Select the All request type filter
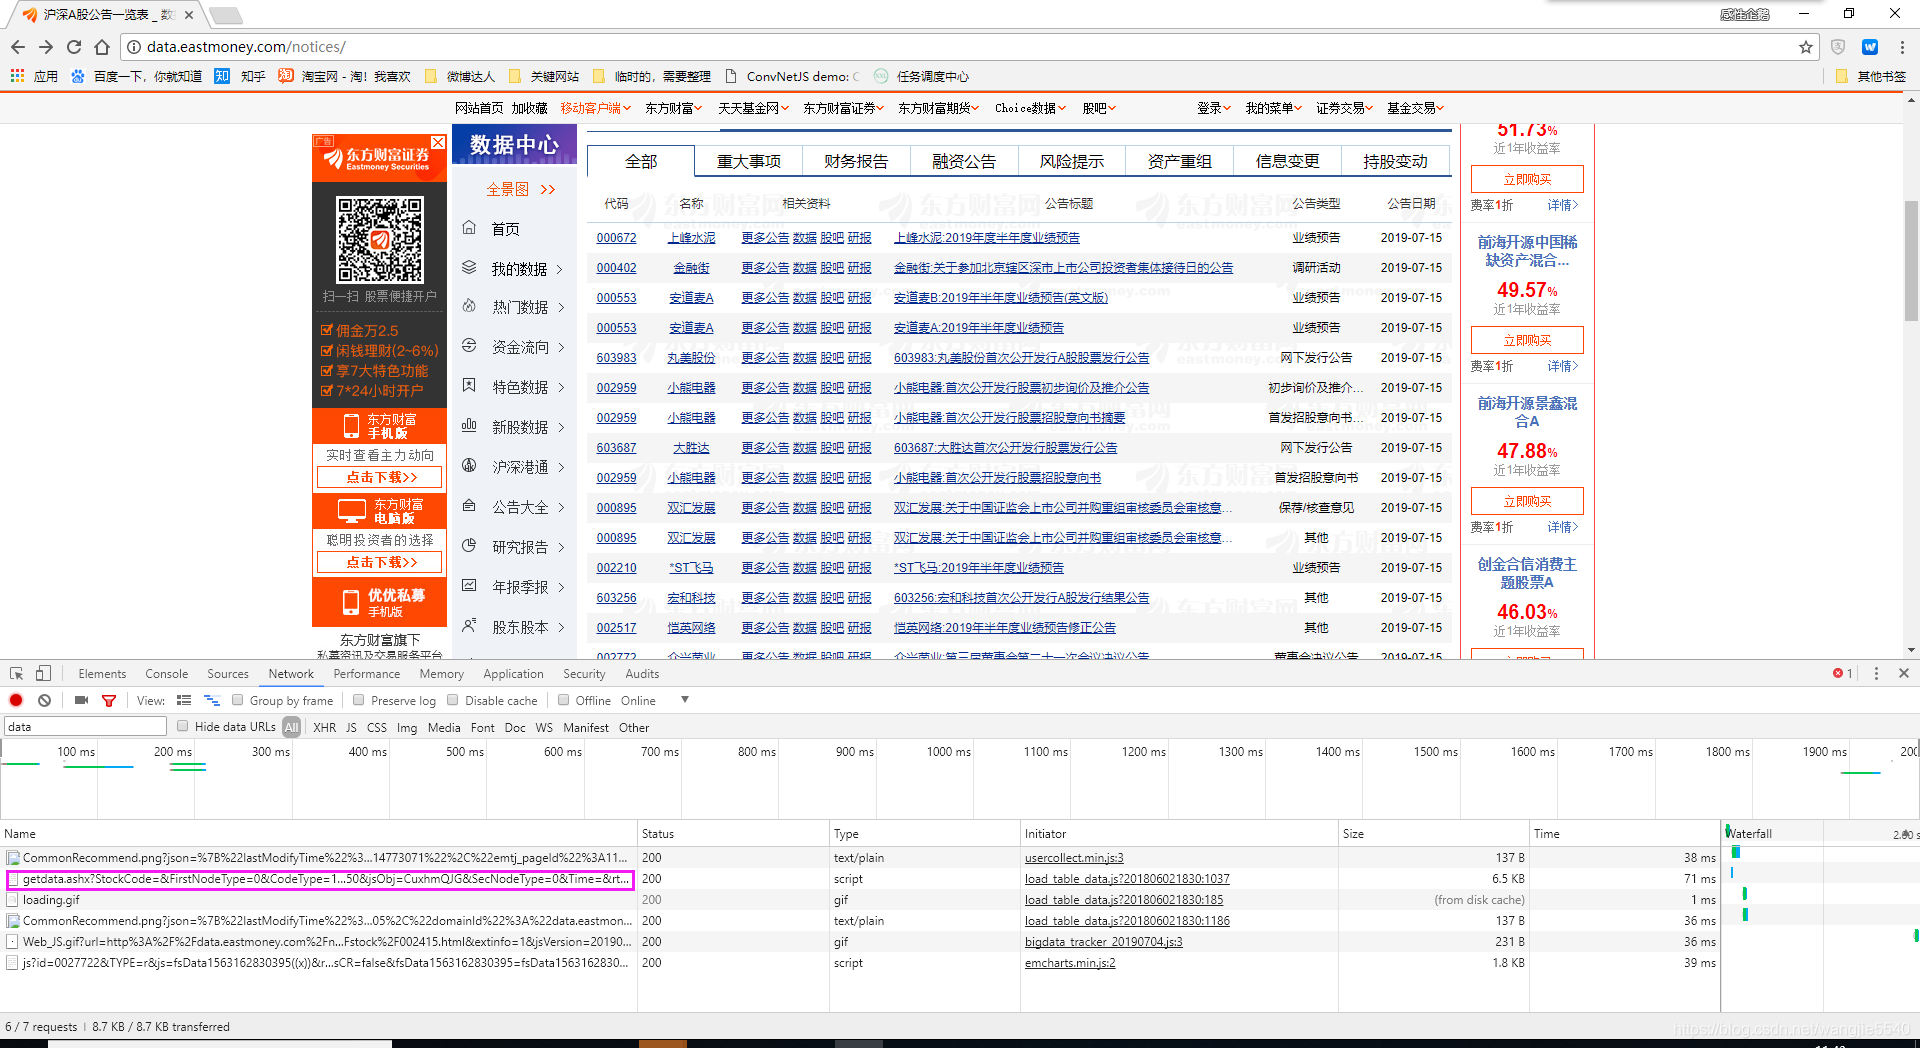 click(x=291, y=727)
